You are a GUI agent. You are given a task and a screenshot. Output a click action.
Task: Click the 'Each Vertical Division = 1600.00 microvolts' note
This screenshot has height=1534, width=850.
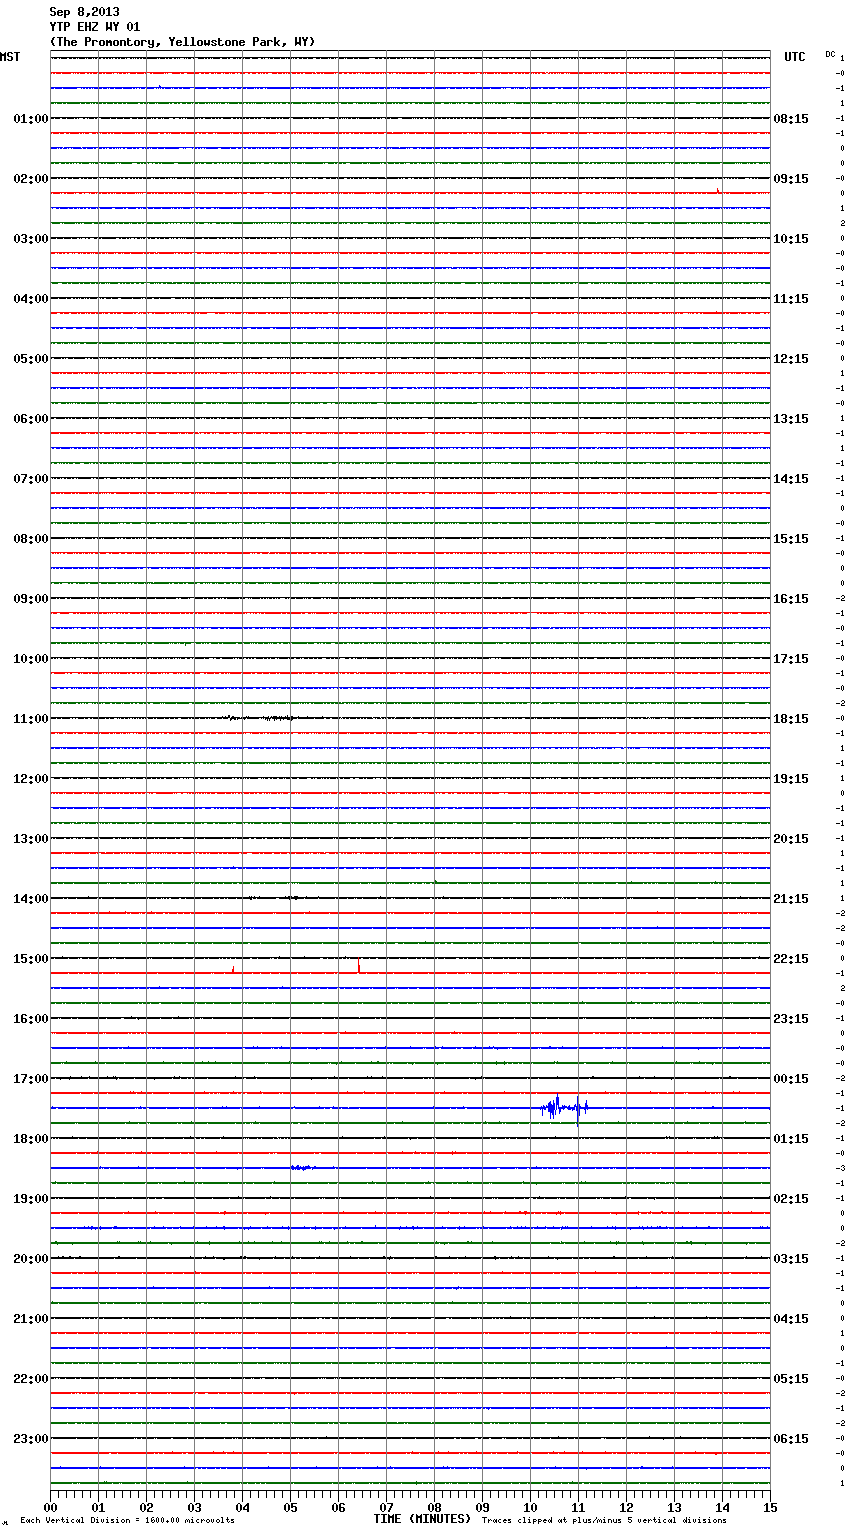(127, 1521)
